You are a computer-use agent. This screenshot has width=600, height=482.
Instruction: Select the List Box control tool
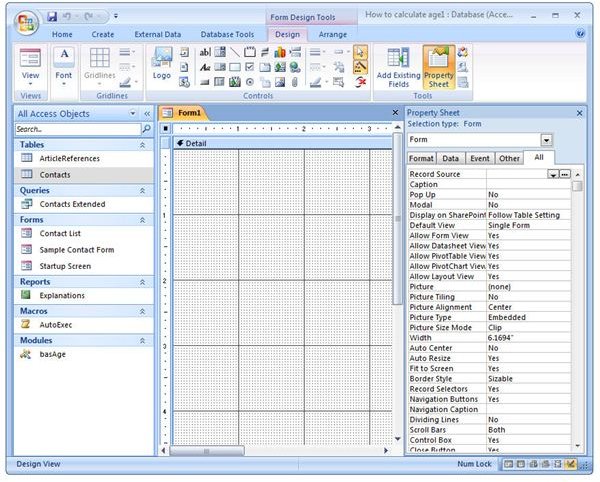220,68
